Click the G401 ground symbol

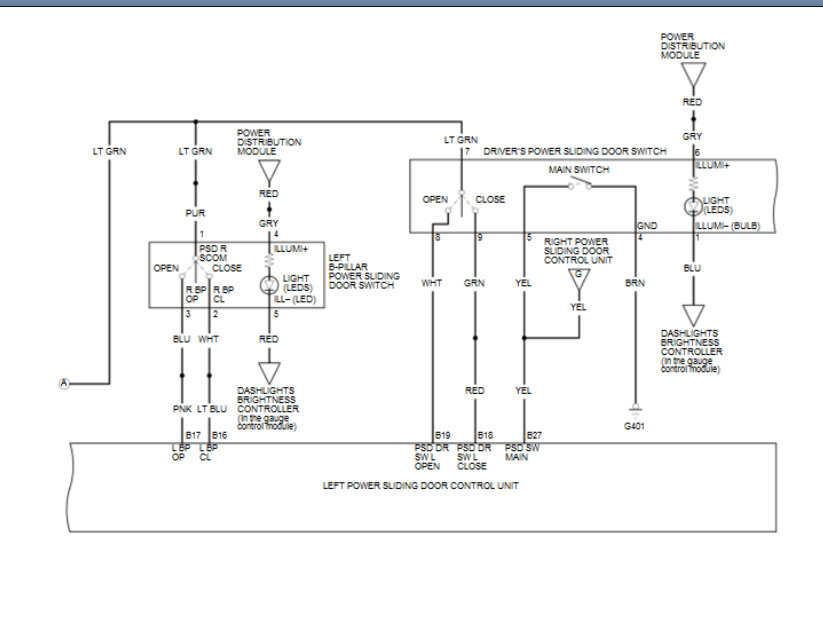pos(636,407)
